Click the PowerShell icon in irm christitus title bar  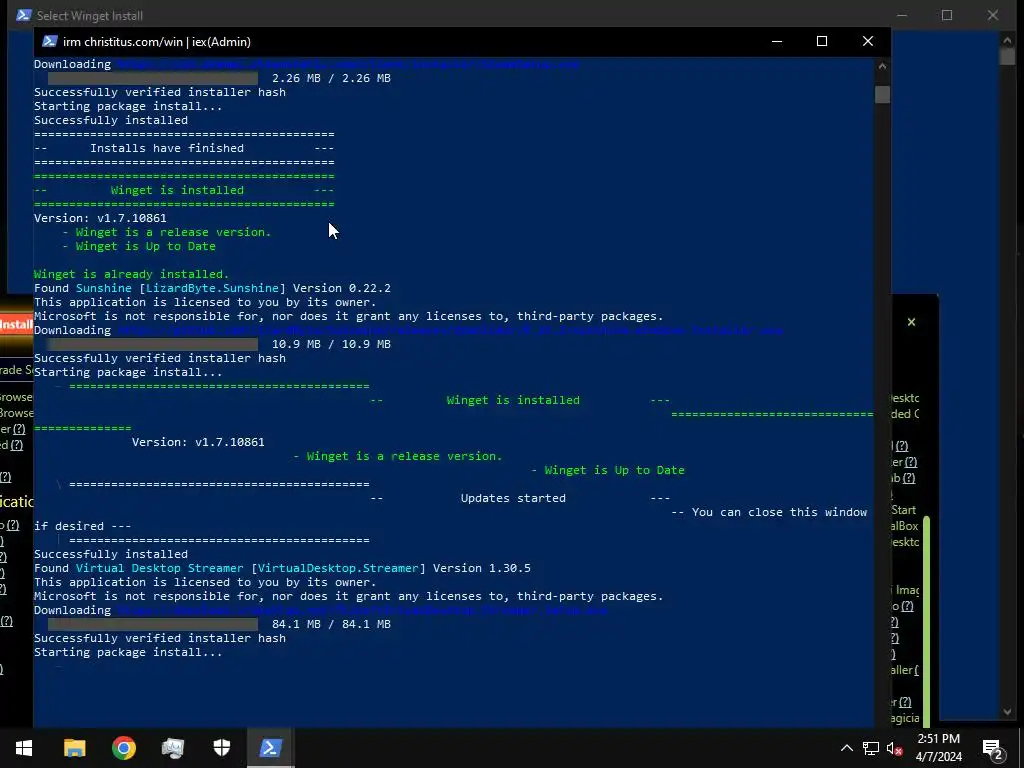[x=50, y=41]
